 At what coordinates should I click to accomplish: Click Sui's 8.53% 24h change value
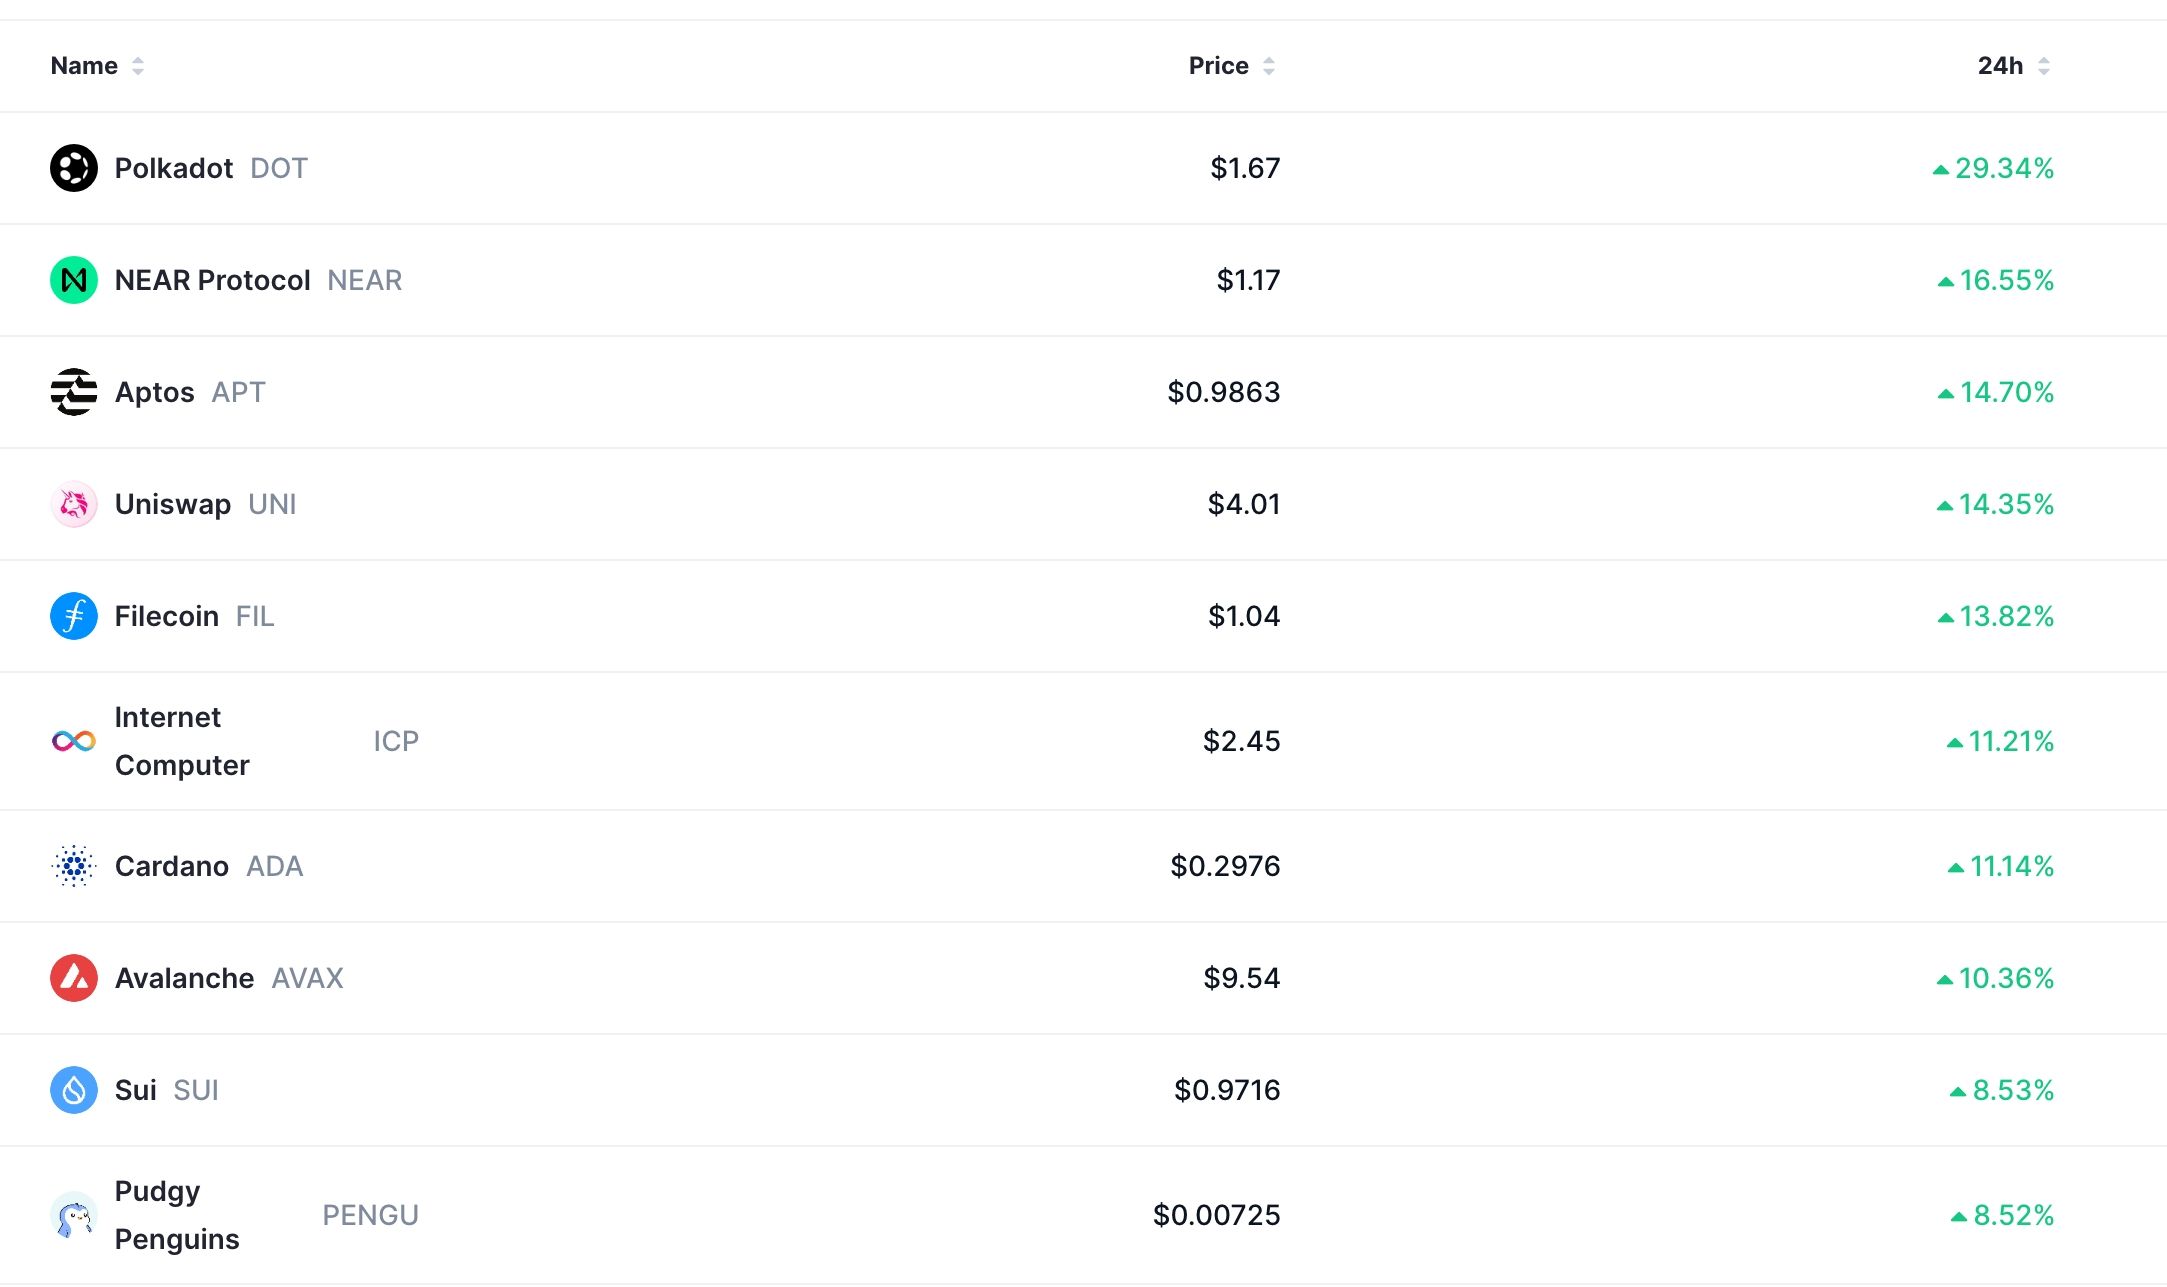(2012, 1090)
